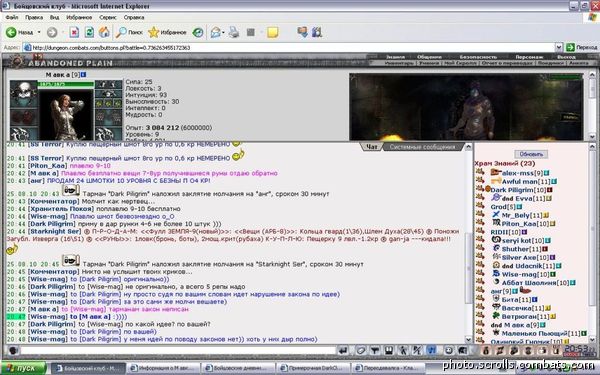This screenshot has height=375, width=600.
Task: Click seryi kot in the player list
Action: point(517,241)
